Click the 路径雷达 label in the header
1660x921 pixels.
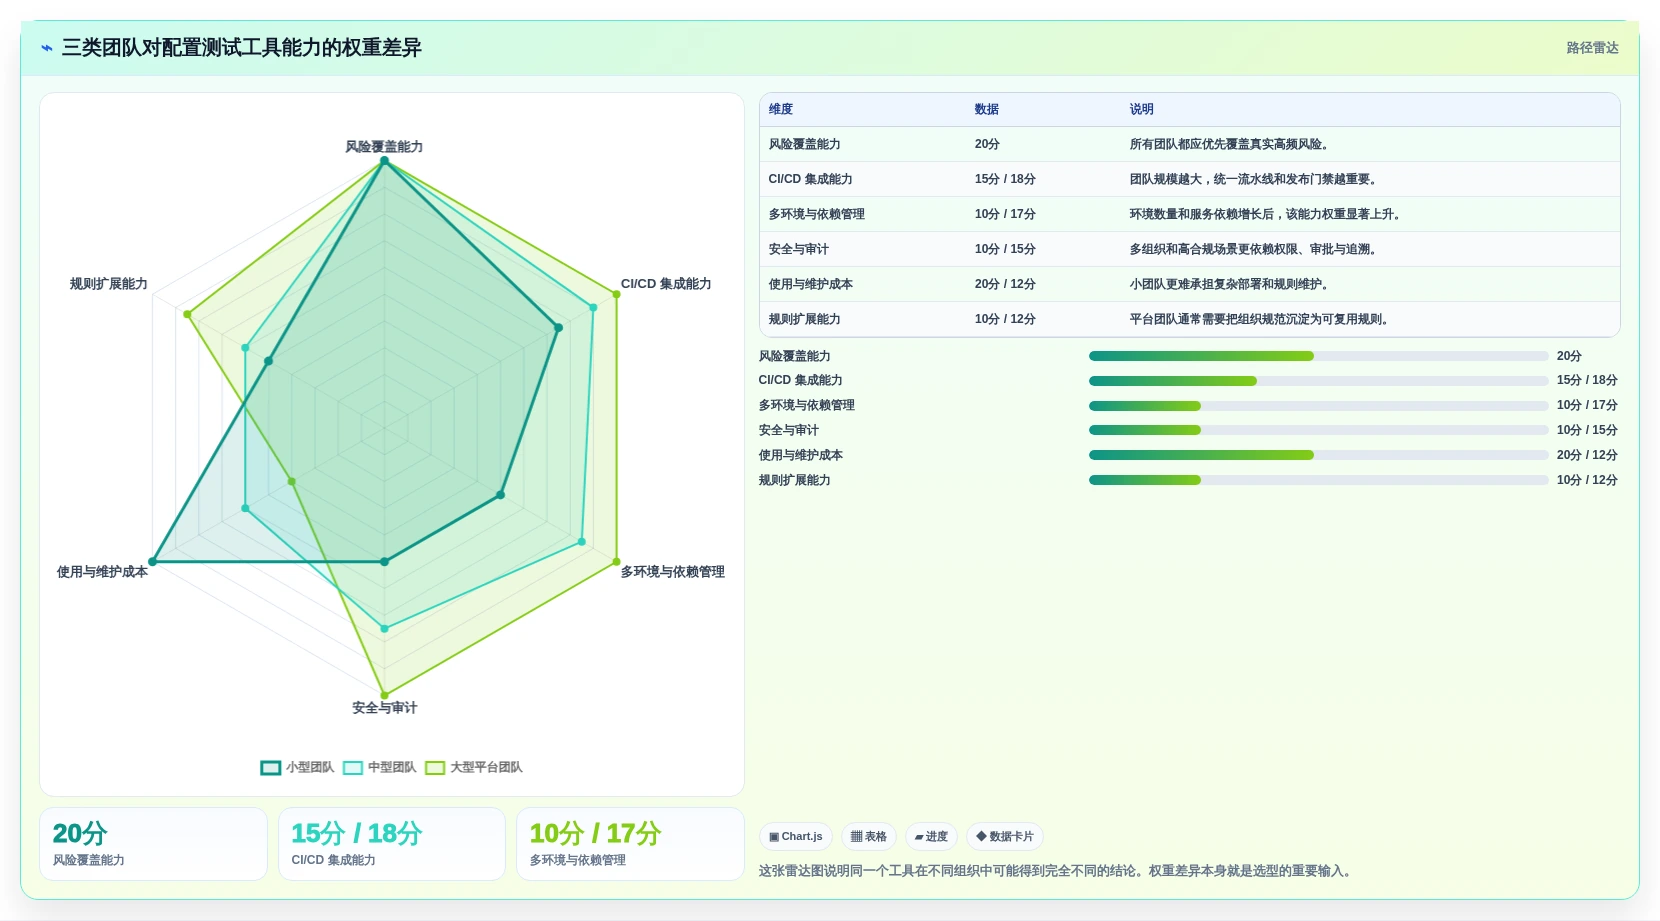click(1592, 48)
